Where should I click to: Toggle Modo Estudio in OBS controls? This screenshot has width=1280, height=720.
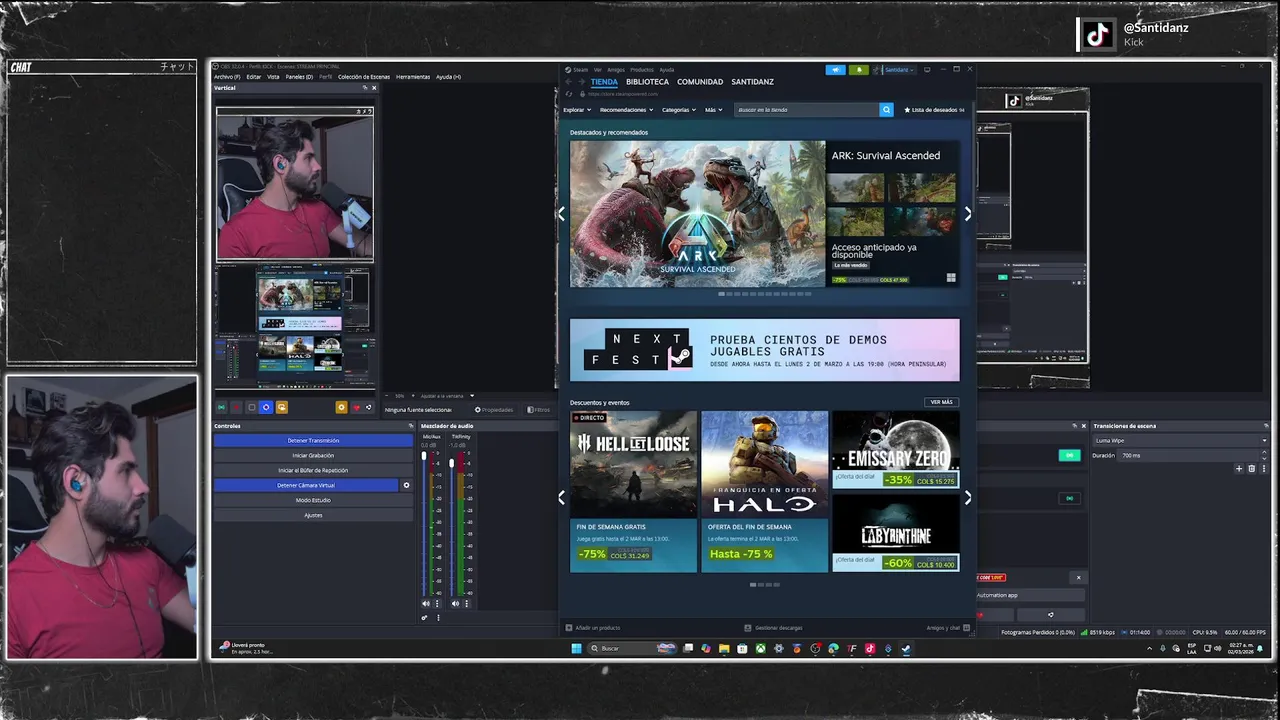tap(313, 500)
